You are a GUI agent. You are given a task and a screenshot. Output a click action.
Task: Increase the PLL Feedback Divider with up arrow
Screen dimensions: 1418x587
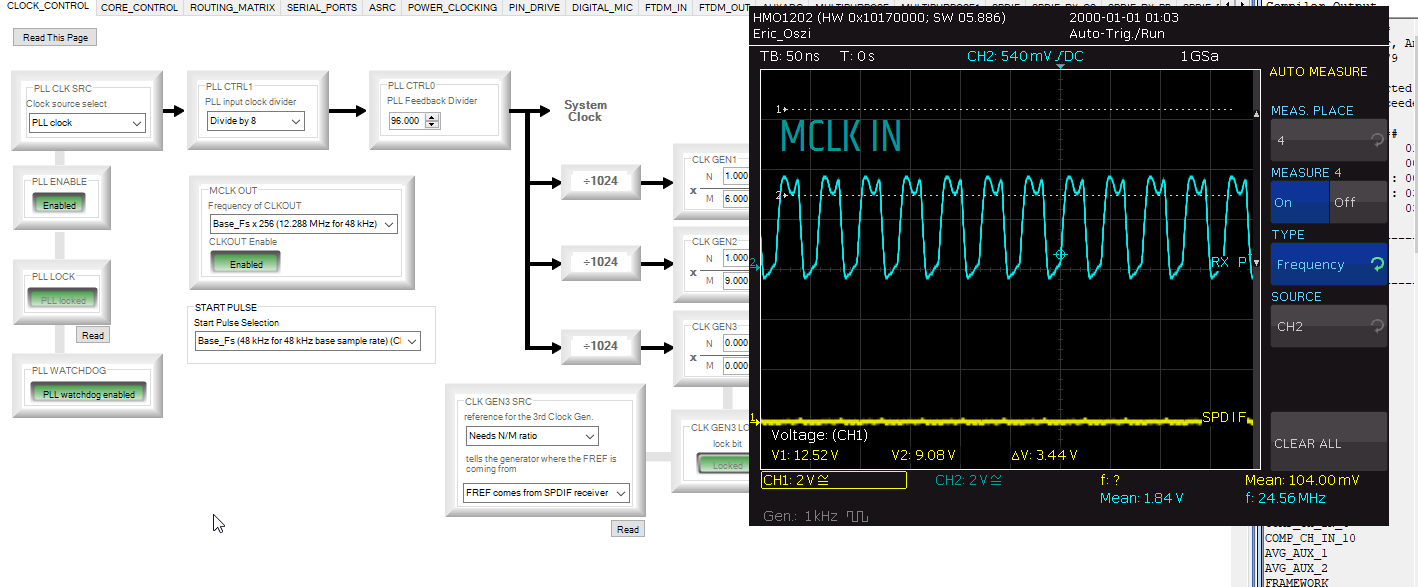coord(433,117)
